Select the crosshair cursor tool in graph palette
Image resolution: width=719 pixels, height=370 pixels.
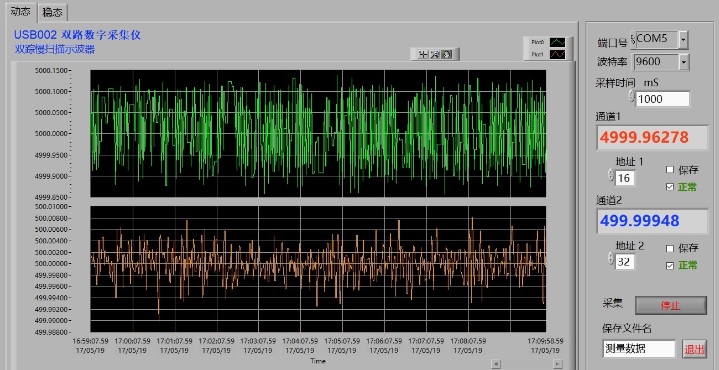click(423, 54)
